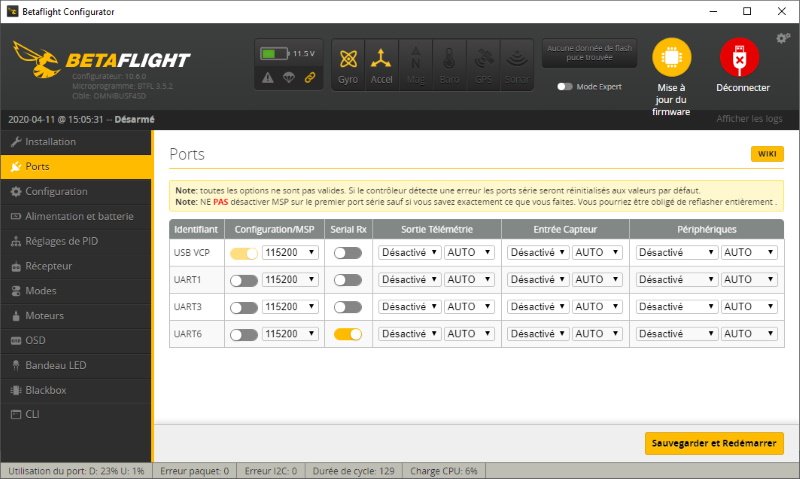This screenshot has height=479, width=800.
Task: Disable Serial Rx on UART6
Action: 348,334
